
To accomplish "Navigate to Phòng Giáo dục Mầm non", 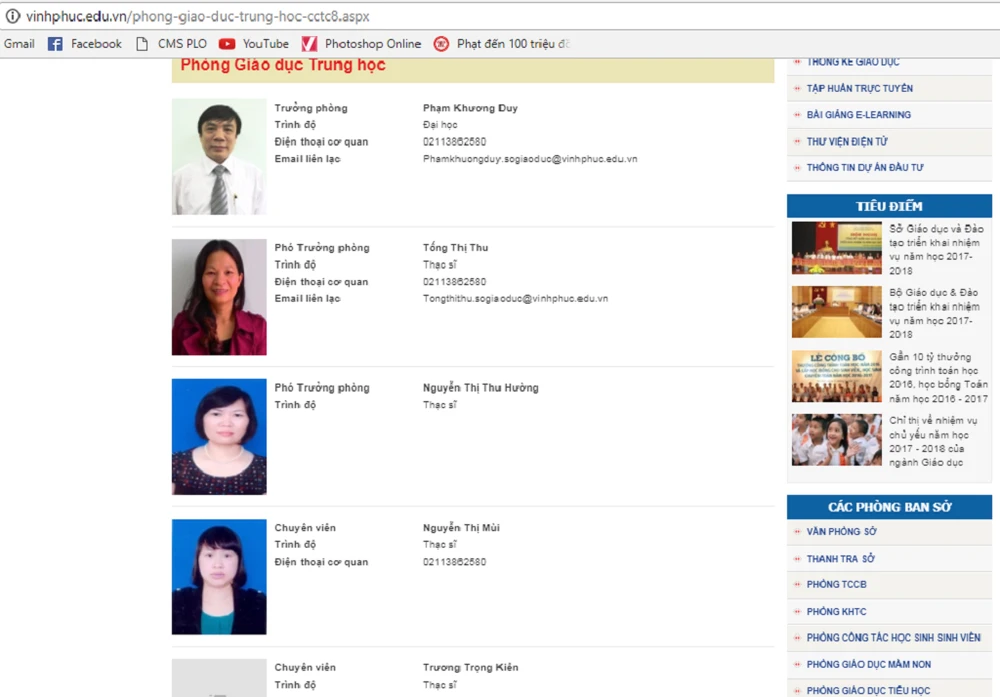I will pyautogui.click(x=868, y=664).
